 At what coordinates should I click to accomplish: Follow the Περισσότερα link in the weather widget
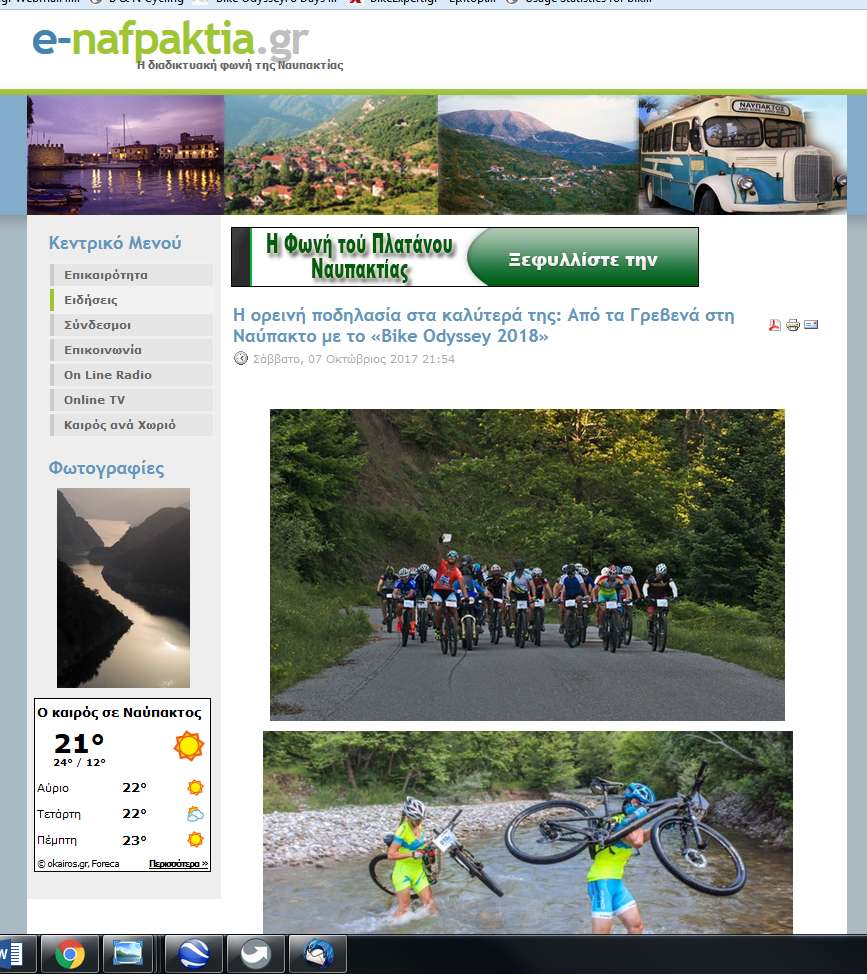(x=178, y=864)
